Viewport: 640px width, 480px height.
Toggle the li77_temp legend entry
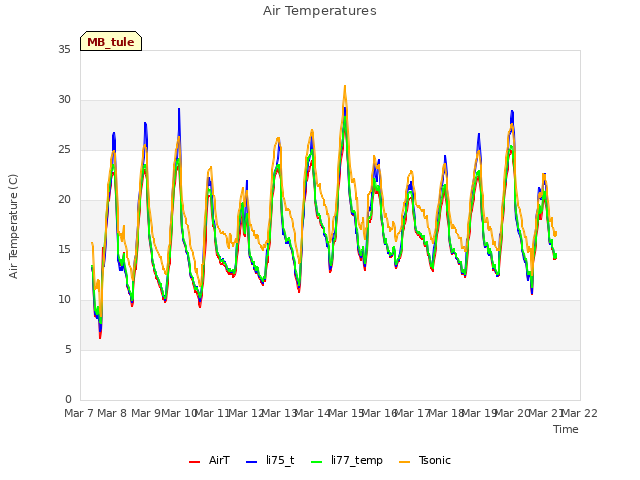347,461
